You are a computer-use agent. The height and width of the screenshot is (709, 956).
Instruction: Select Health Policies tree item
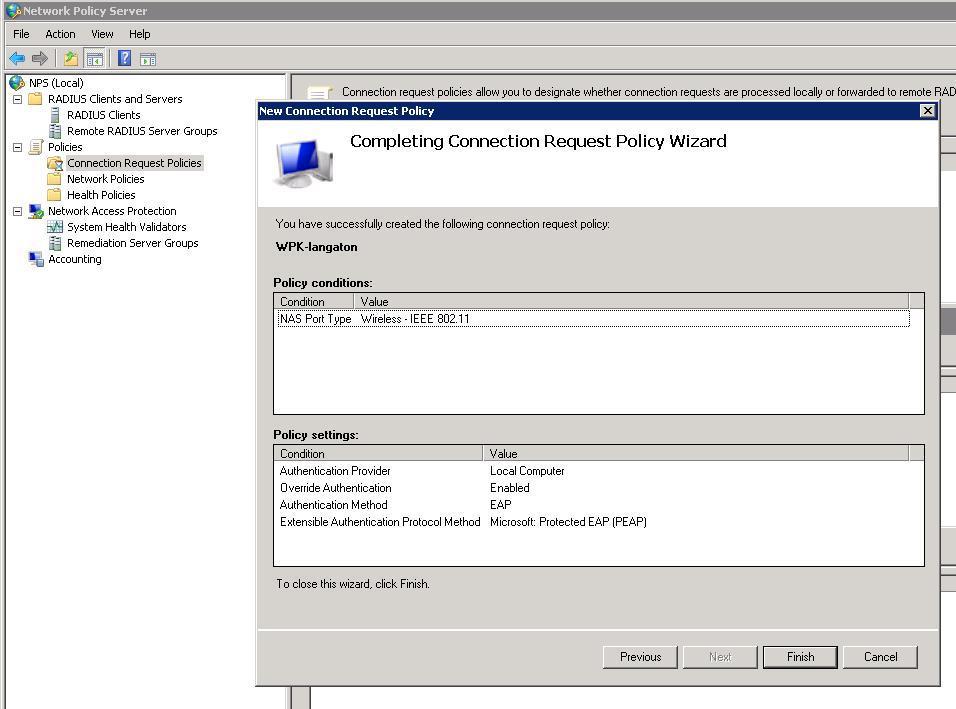click(x=101, y=194)
